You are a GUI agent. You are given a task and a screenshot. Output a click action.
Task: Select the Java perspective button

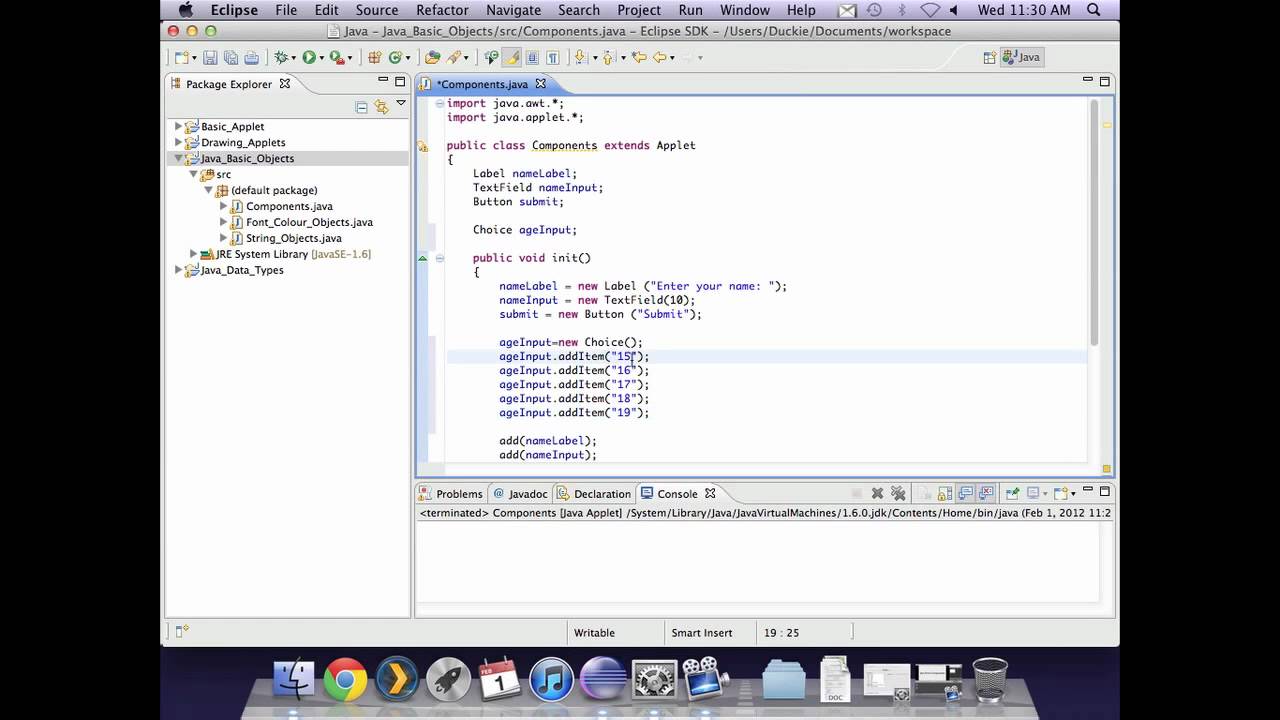pyautogui.click(x=1022, y=57)
